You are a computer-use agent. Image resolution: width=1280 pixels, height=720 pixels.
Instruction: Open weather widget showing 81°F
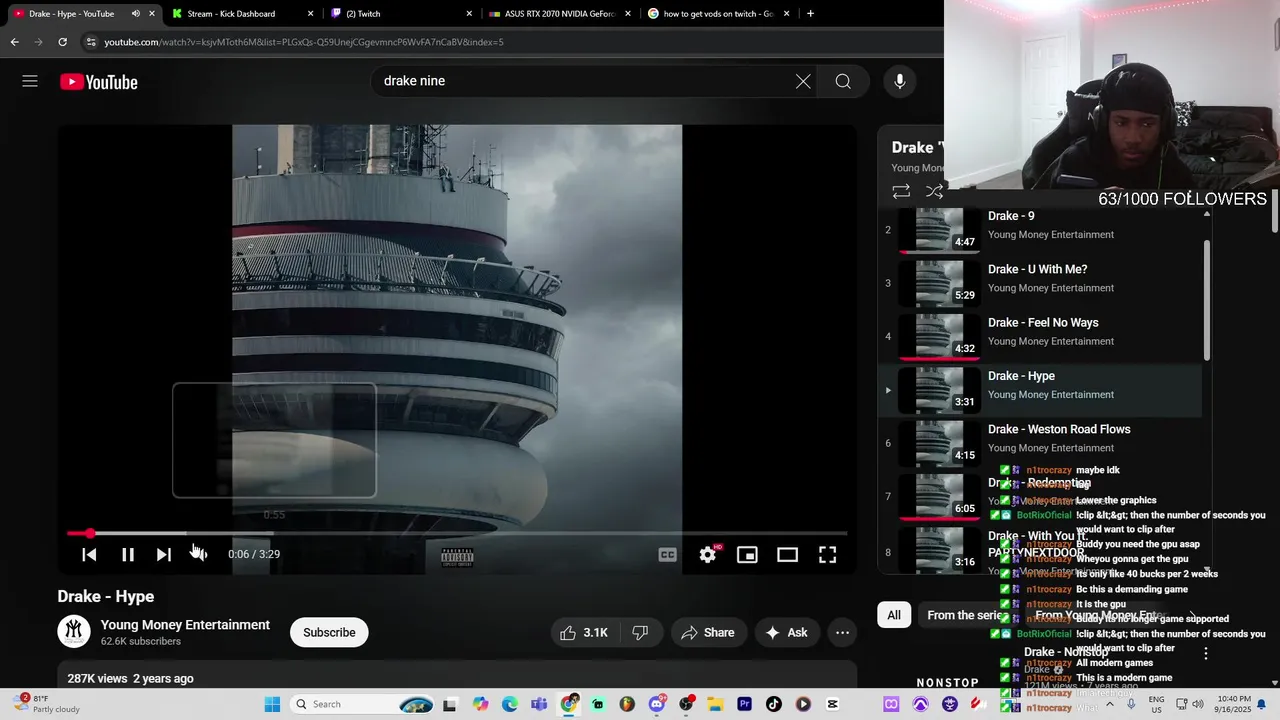coord(48,704)
